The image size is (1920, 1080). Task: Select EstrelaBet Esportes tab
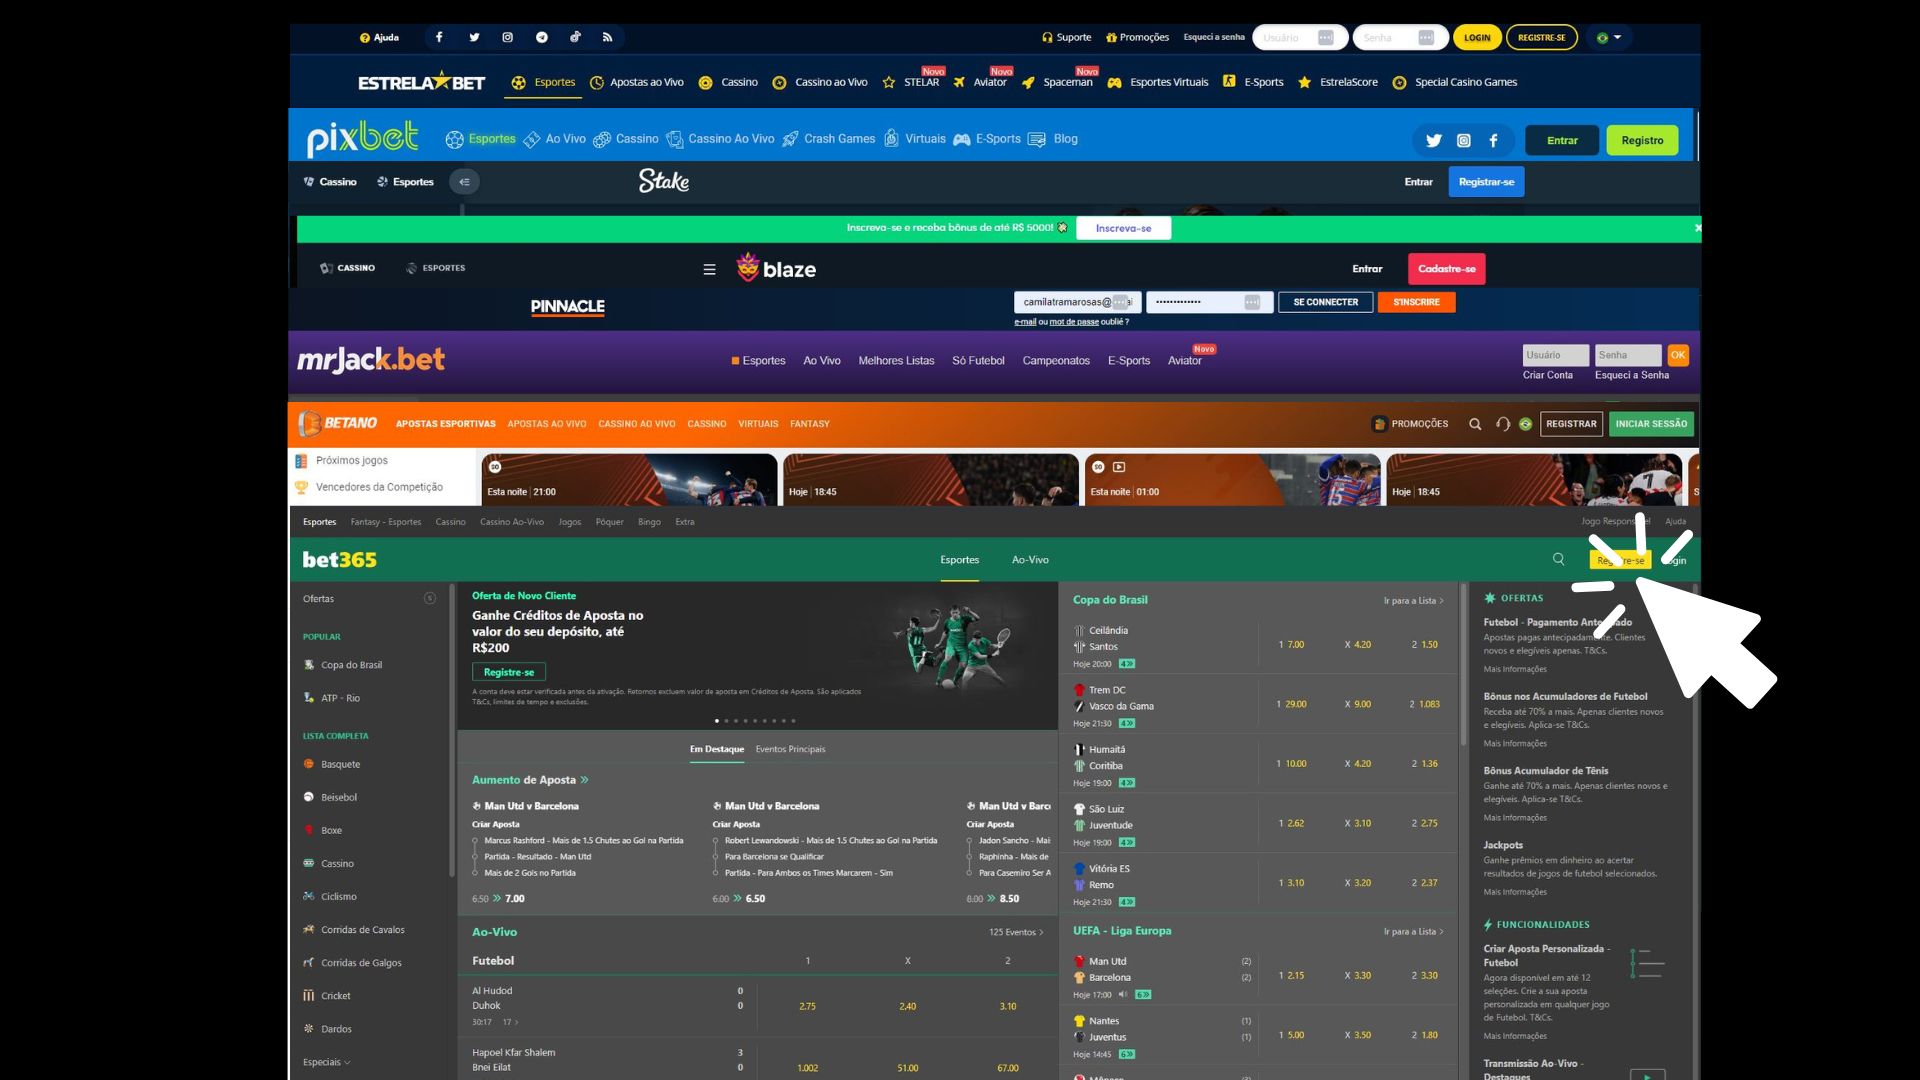pyautogui.click(x=543, y=82)
